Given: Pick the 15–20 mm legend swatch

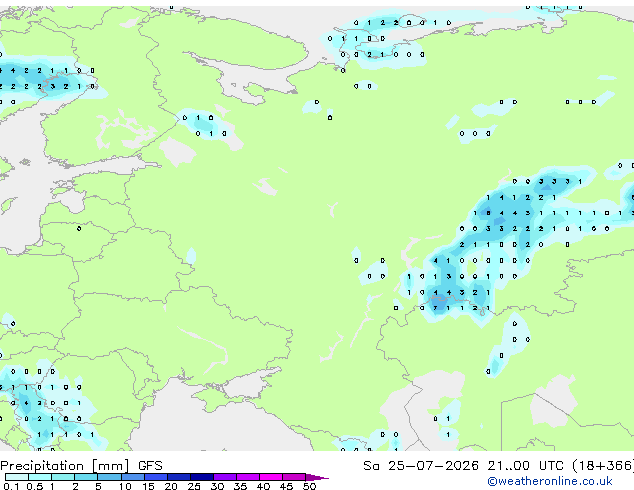Looking at the screenshot, I should [x=155, y=477].
